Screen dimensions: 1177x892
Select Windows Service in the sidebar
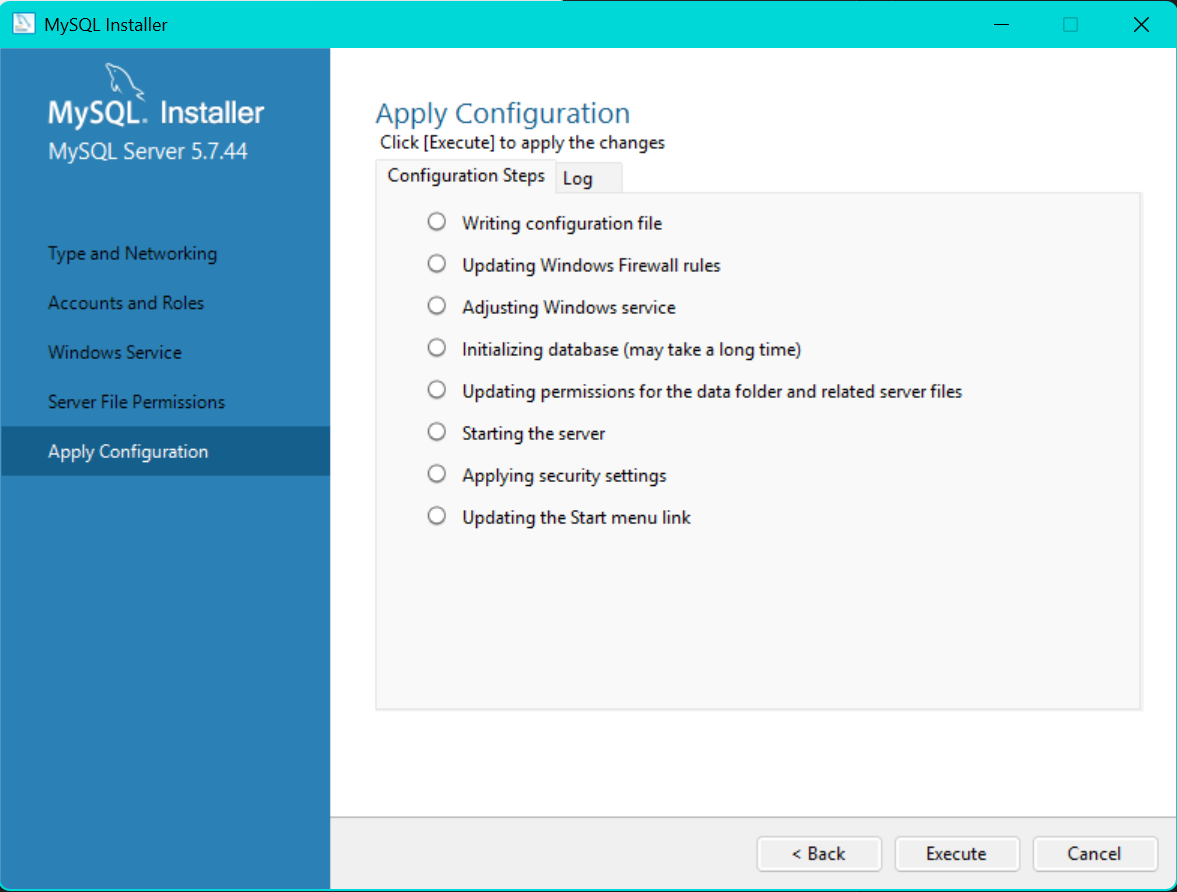pyautogui.click(x=115, y=353)
